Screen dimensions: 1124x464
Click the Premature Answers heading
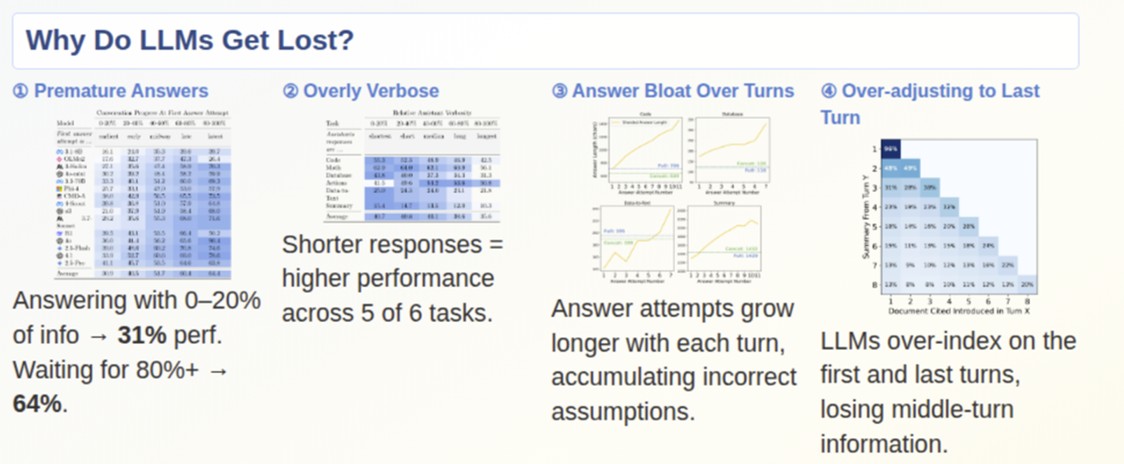click(121, 91)
